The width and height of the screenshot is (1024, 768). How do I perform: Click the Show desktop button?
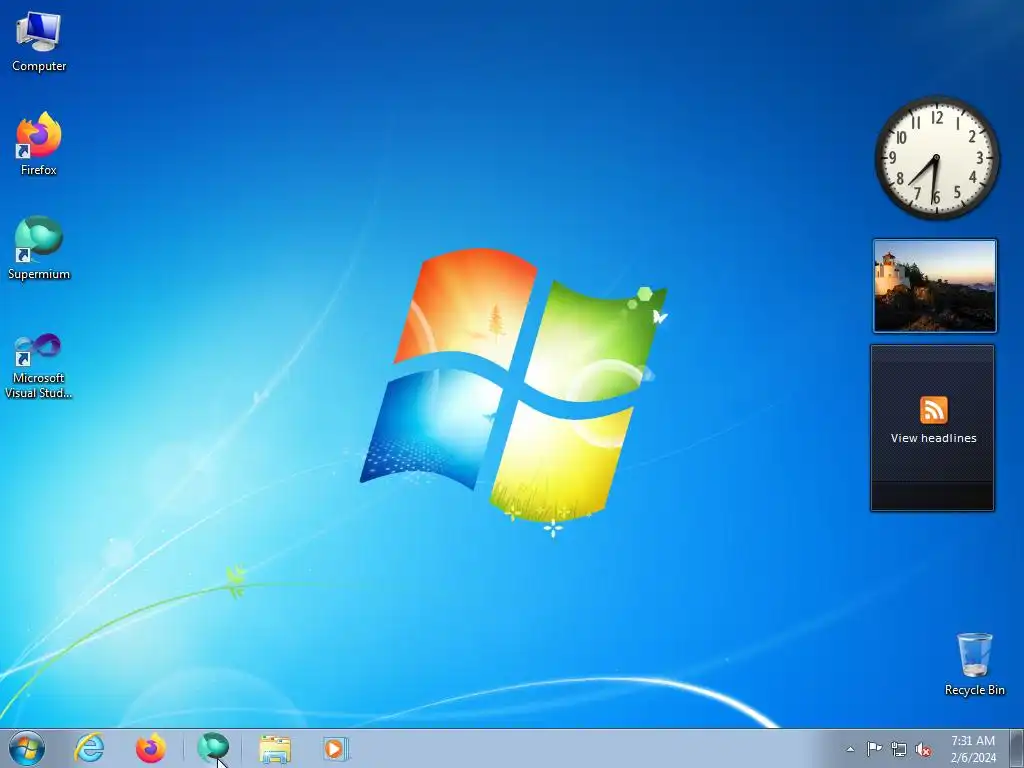(x=1016, y=748)
